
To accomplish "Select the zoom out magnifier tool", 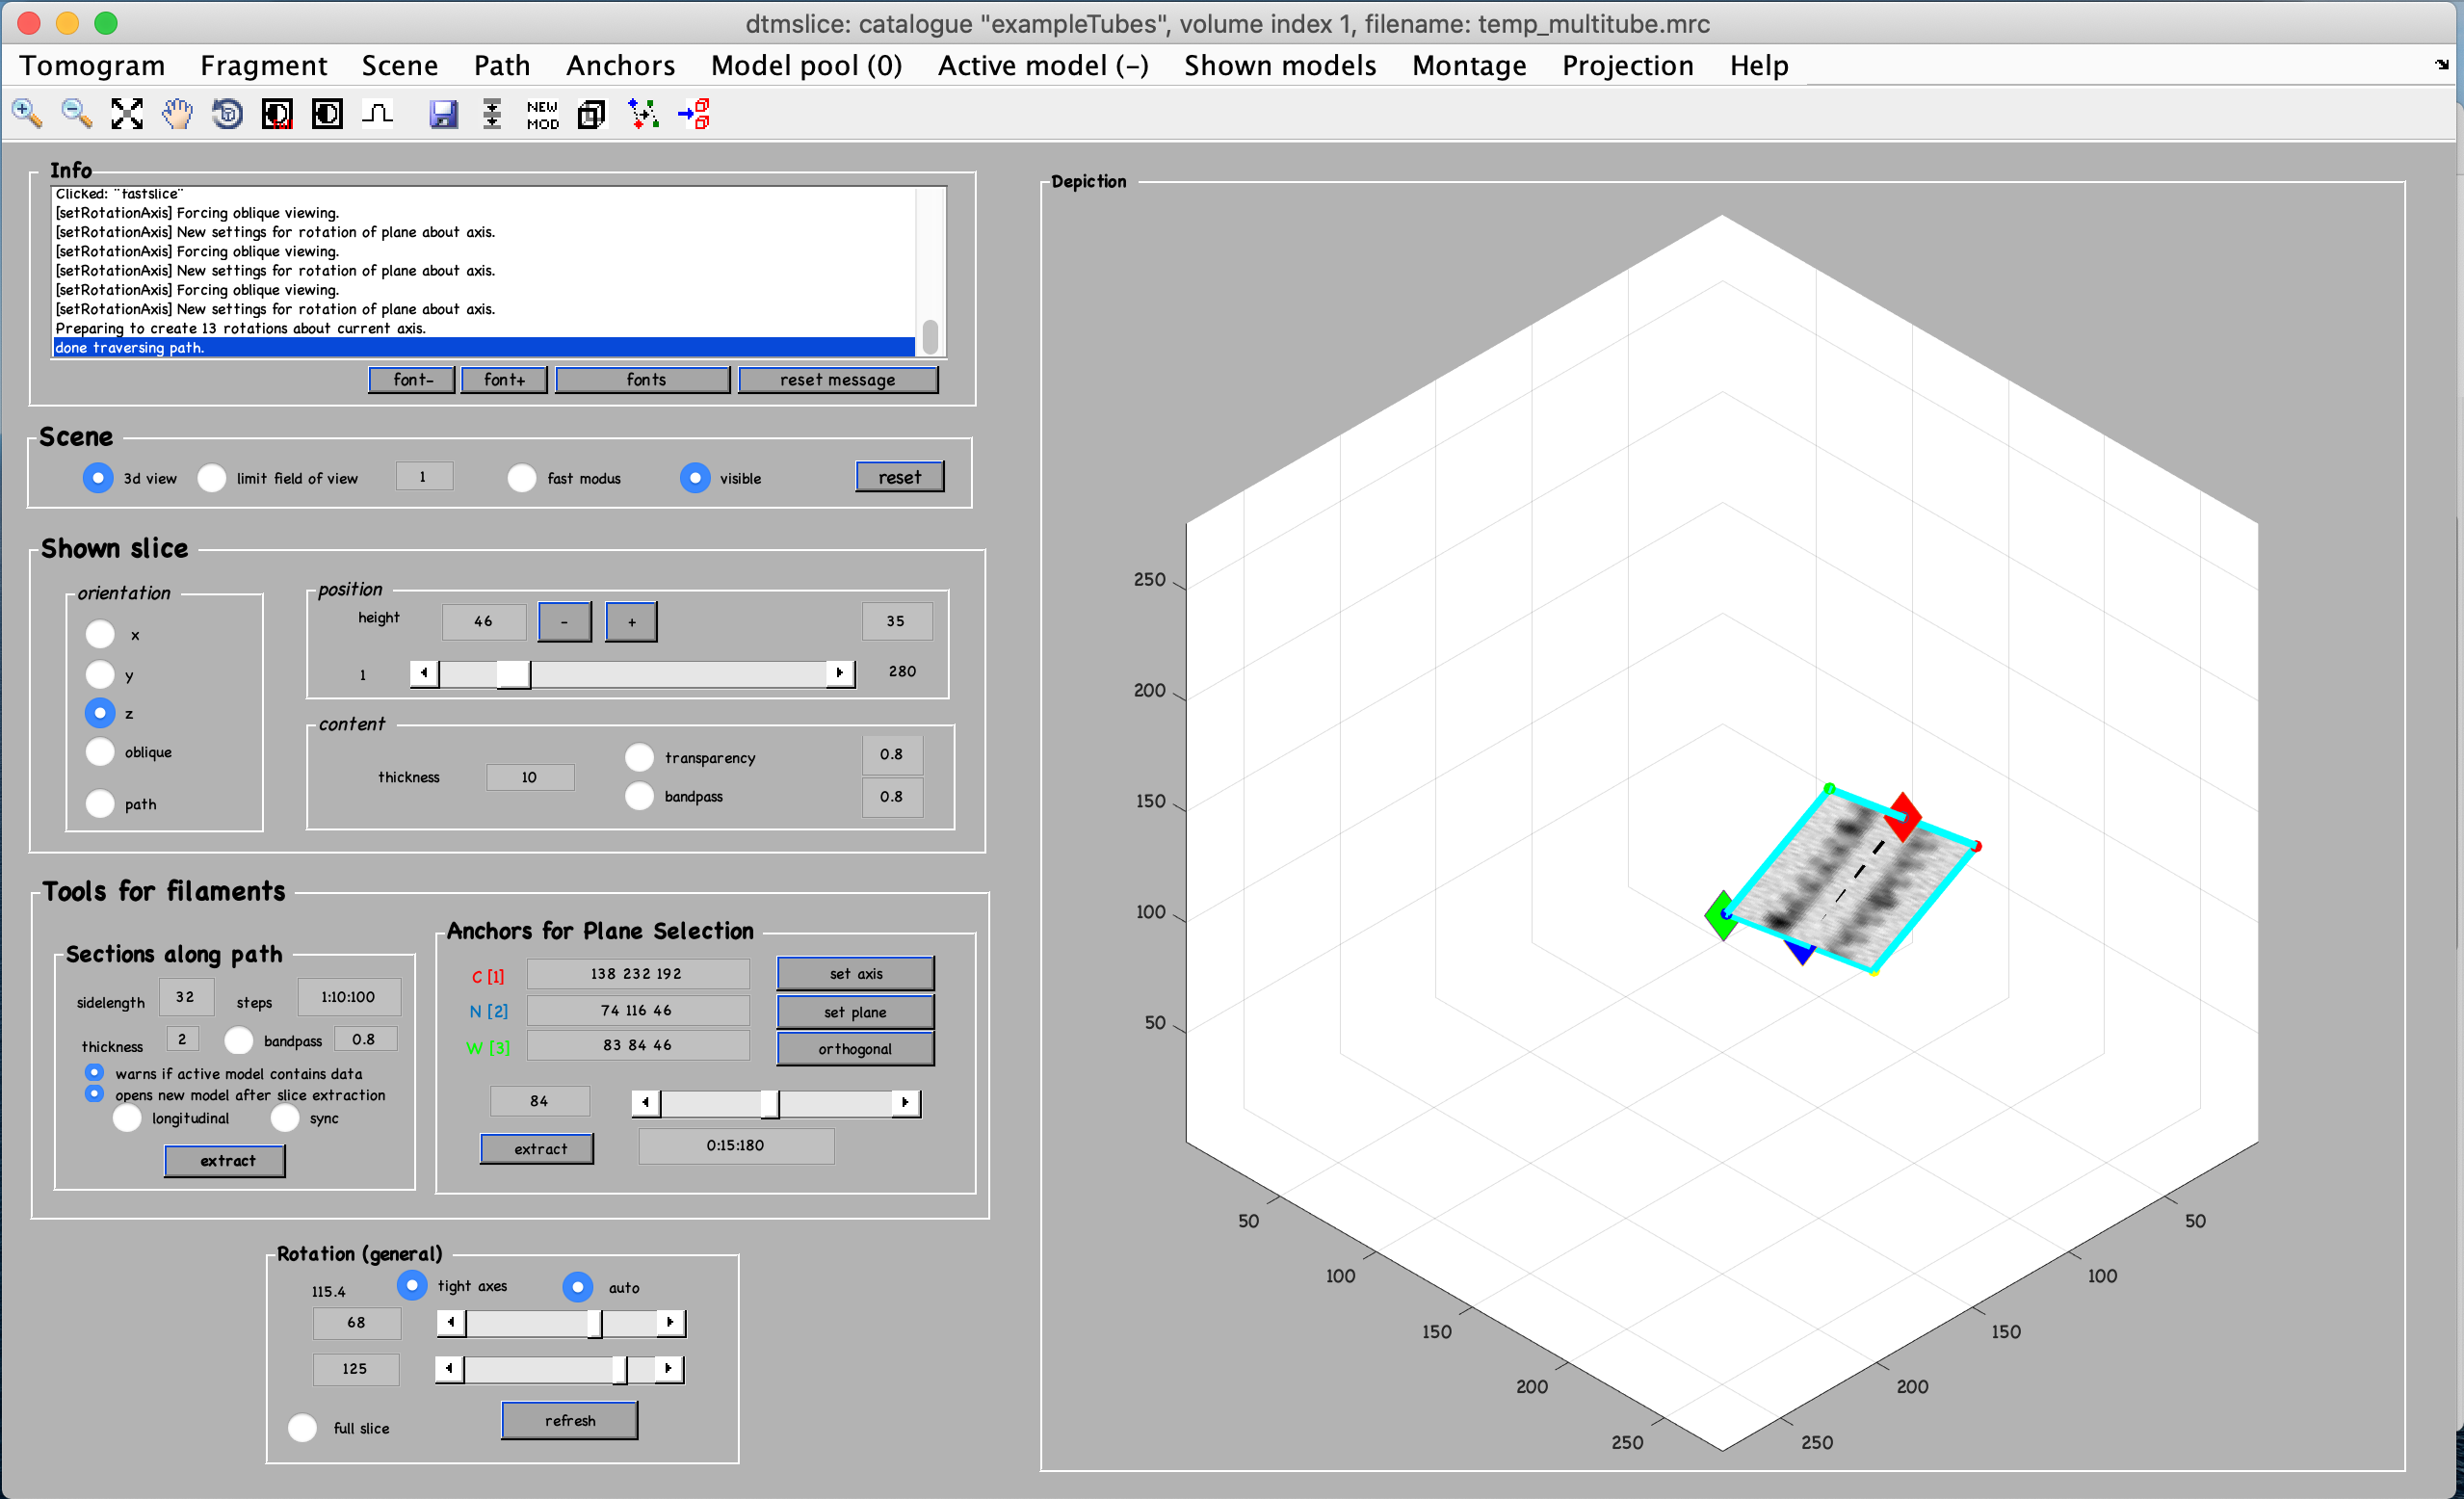I will (77, 114).
